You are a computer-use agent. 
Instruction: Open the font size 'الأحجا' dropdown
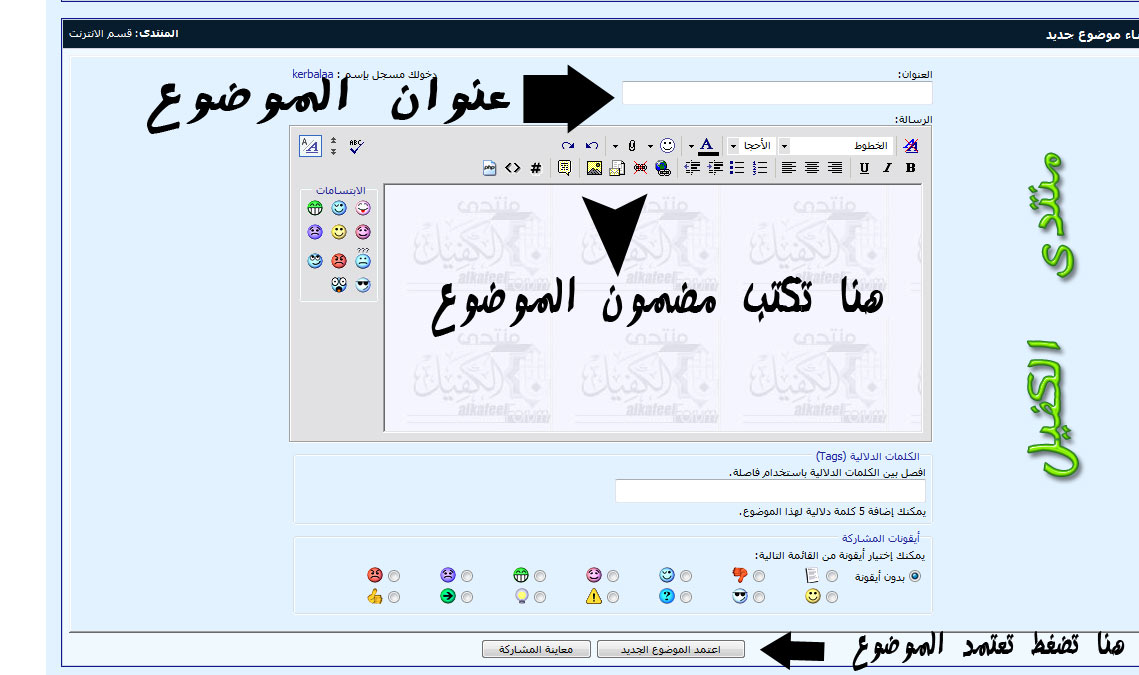(733, 145)
